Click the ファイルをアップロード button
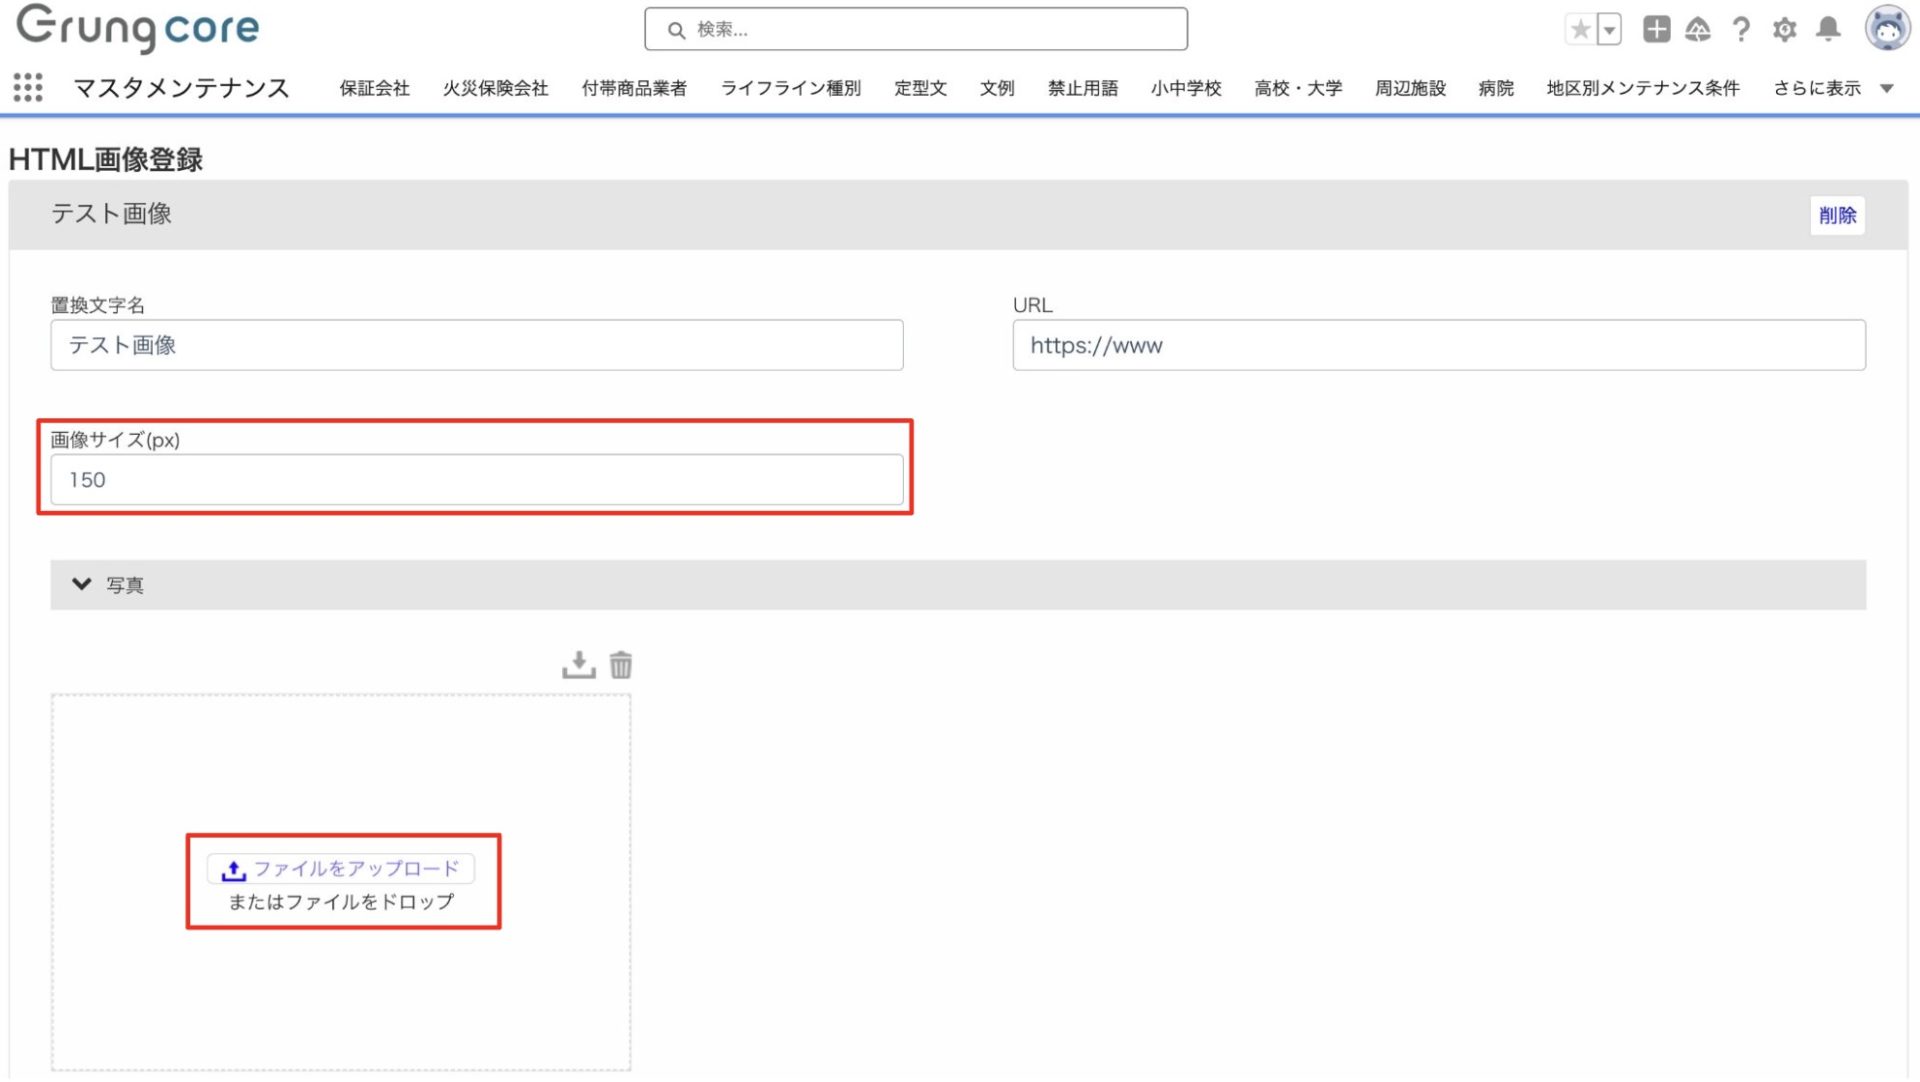 (341, 869)
